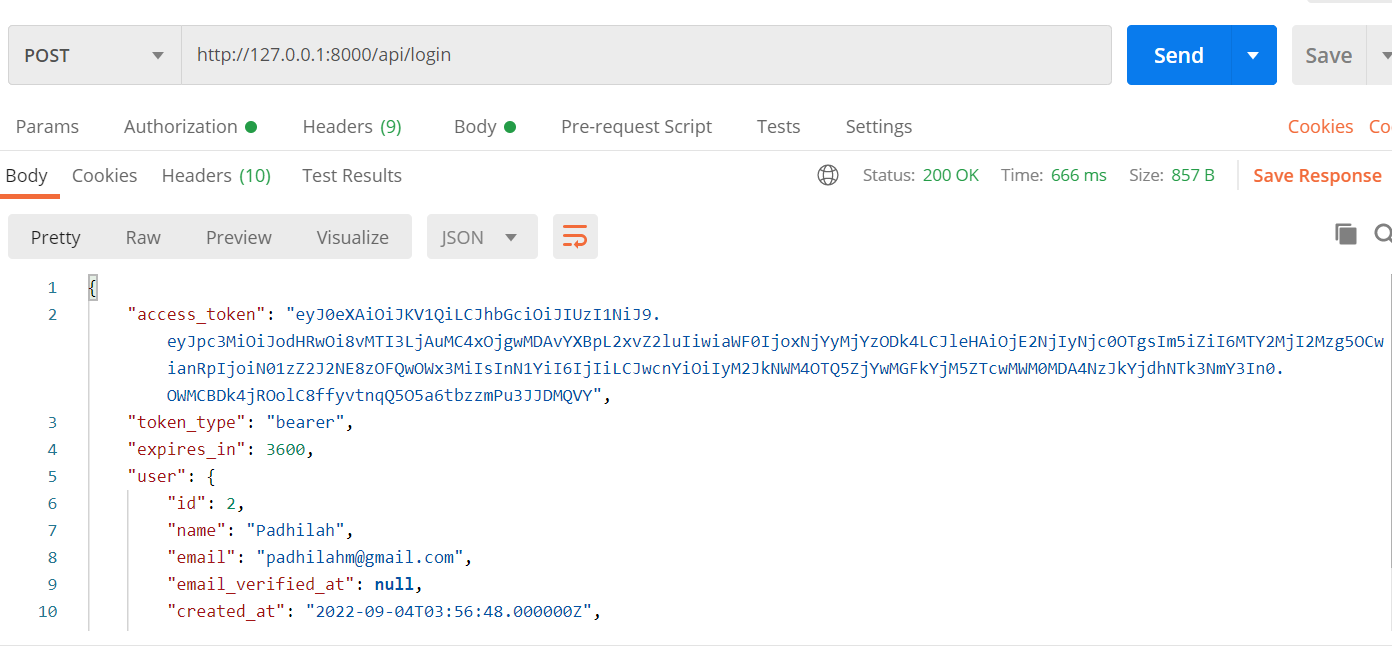Switch to the Params tab
Image resolution: width=1392 pixels, height=649 pixels.
[47, 127]
